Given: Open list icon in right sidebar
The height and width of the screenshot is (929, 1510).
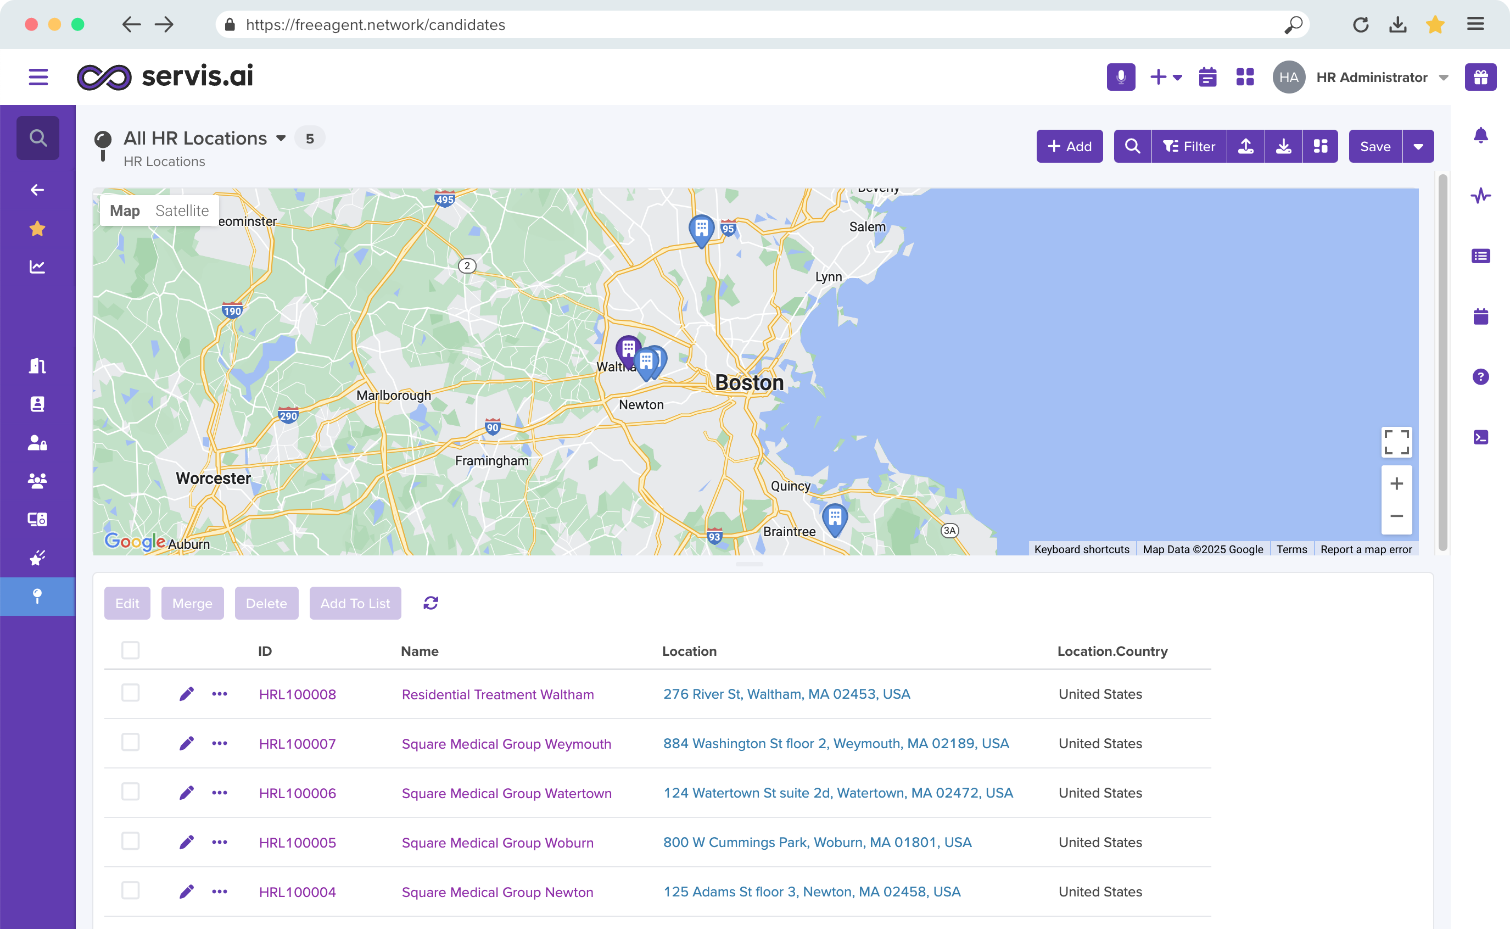Looking at the screenshot, I should [x=1481, y=256].
